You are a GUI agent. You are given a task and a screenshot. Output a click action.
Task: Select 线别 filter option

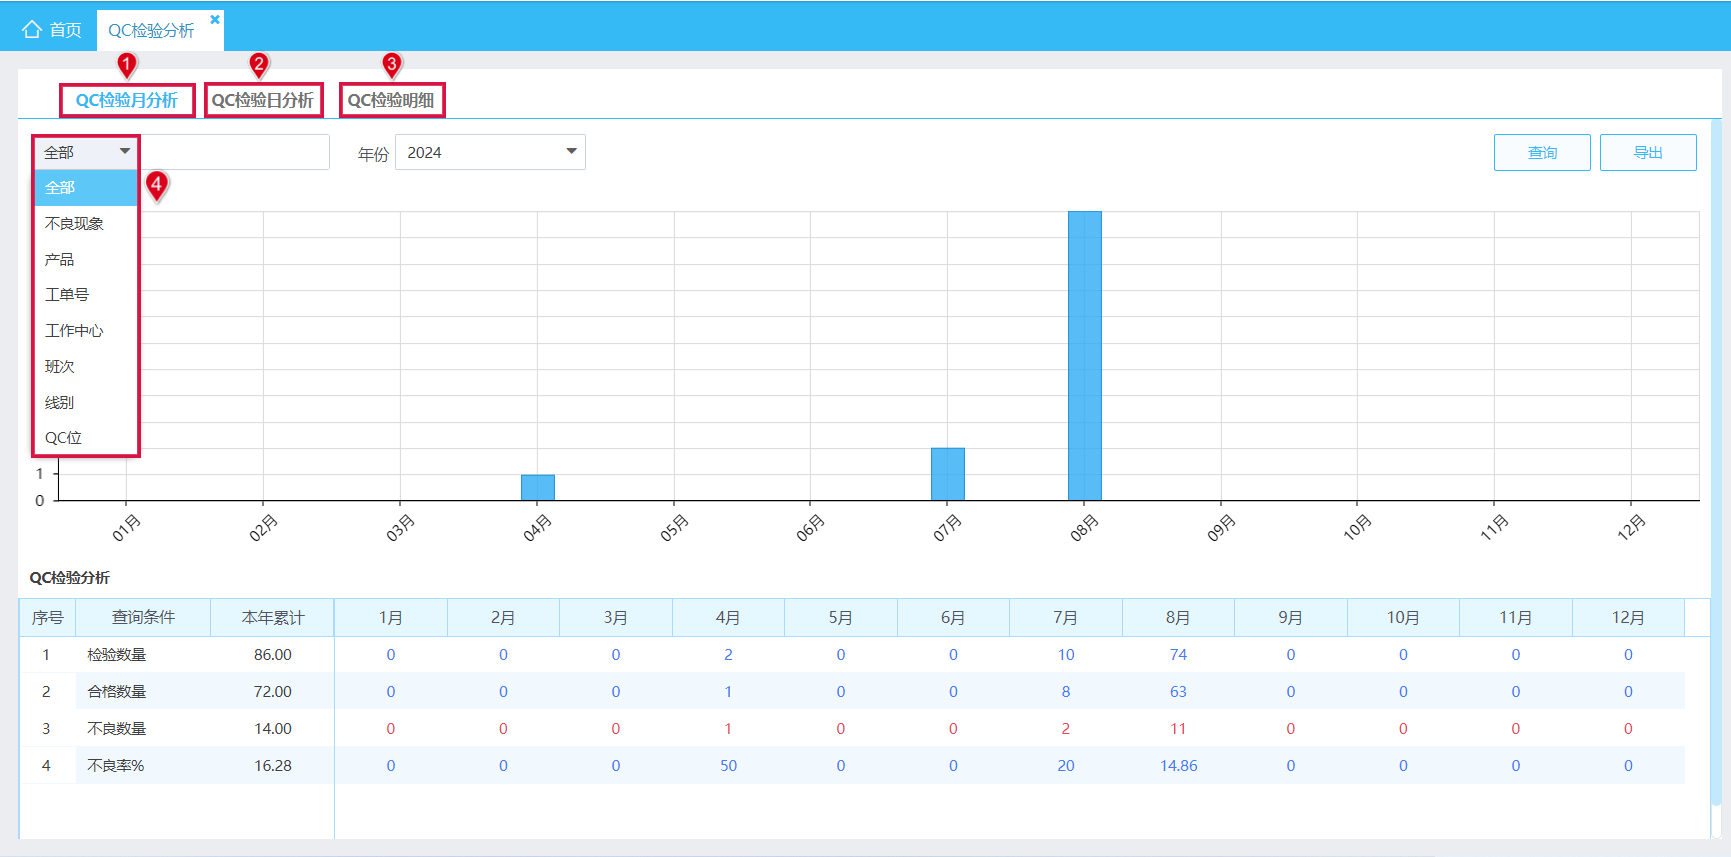[x=86, y=403]
